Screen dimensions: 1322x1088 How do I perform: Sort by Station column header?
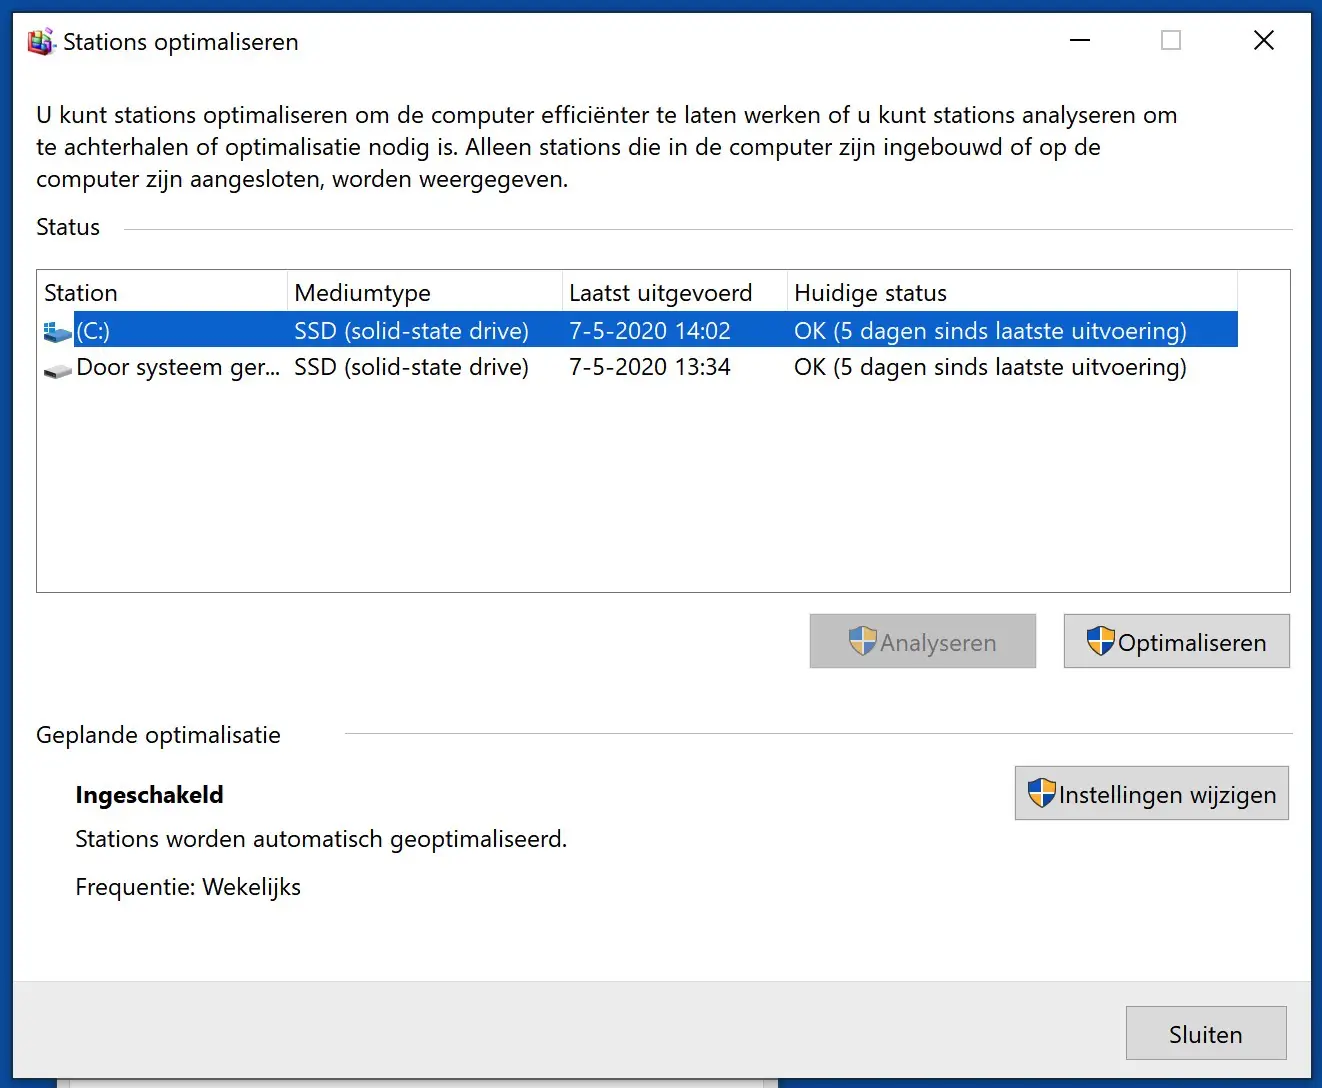(x=162, y=293)
